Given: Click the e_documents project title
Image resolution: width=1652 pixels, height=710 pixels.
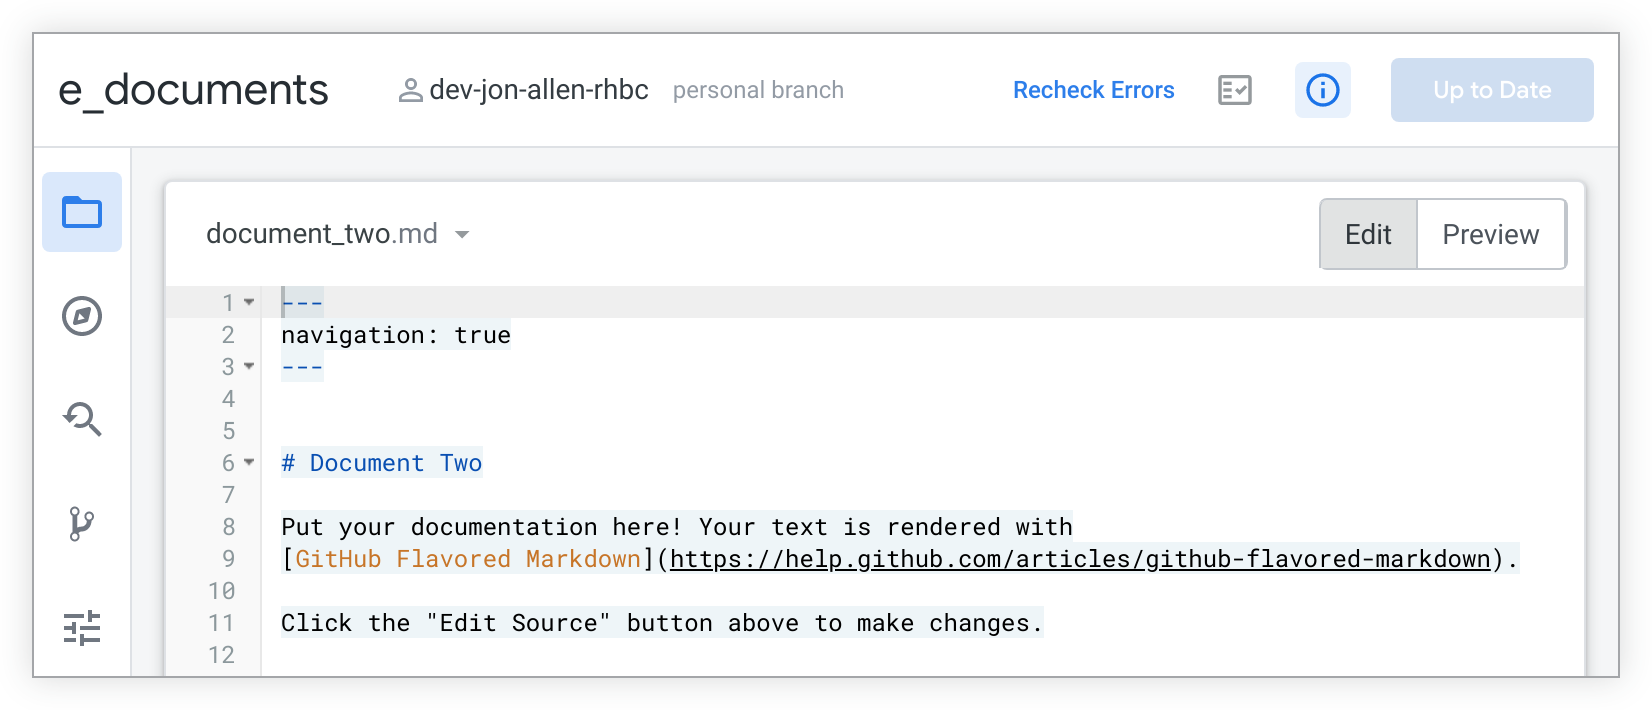Looking at the screenshot, I should click(193, 90).
